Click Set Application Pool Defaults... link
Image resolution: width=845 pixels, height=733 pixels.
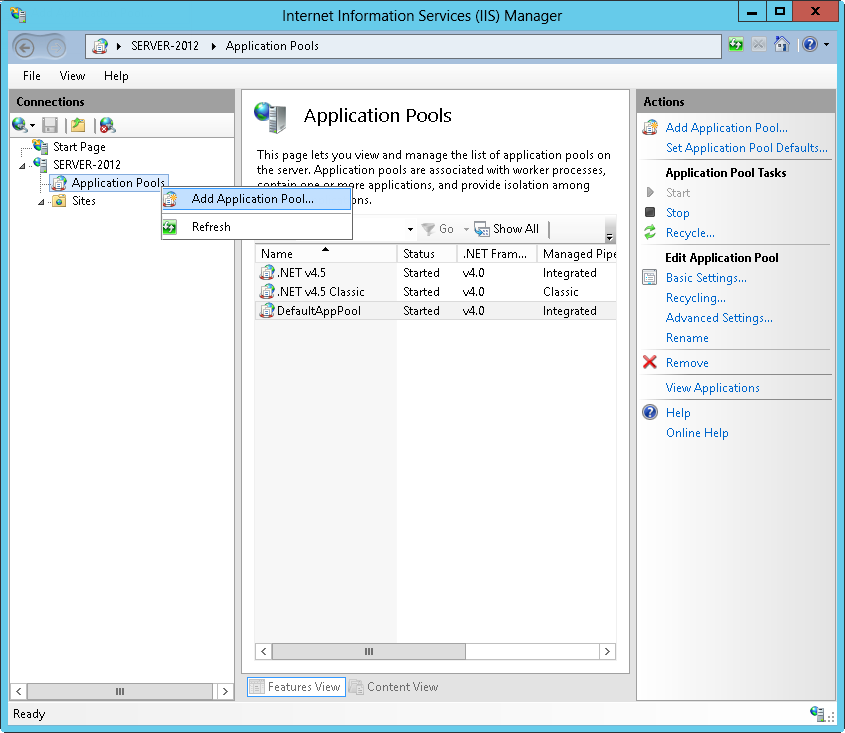coord(746,148)
